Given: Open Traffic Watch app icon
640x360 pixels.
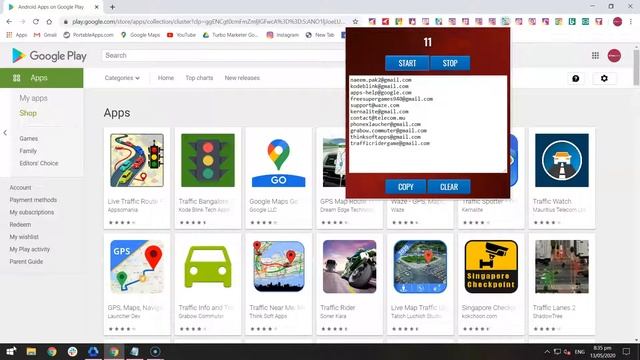Looking at the screenshot, I should point(562,160).
